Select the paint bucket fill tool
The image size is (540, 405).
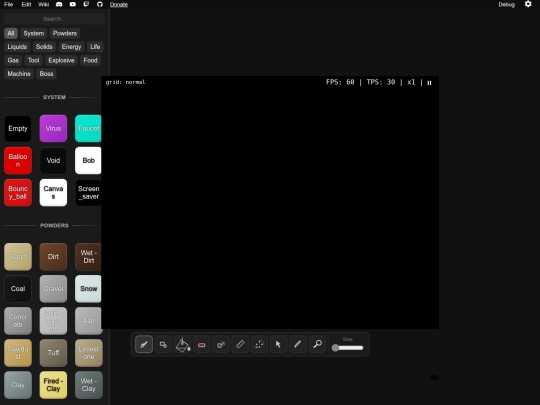[x=183, y=344]
